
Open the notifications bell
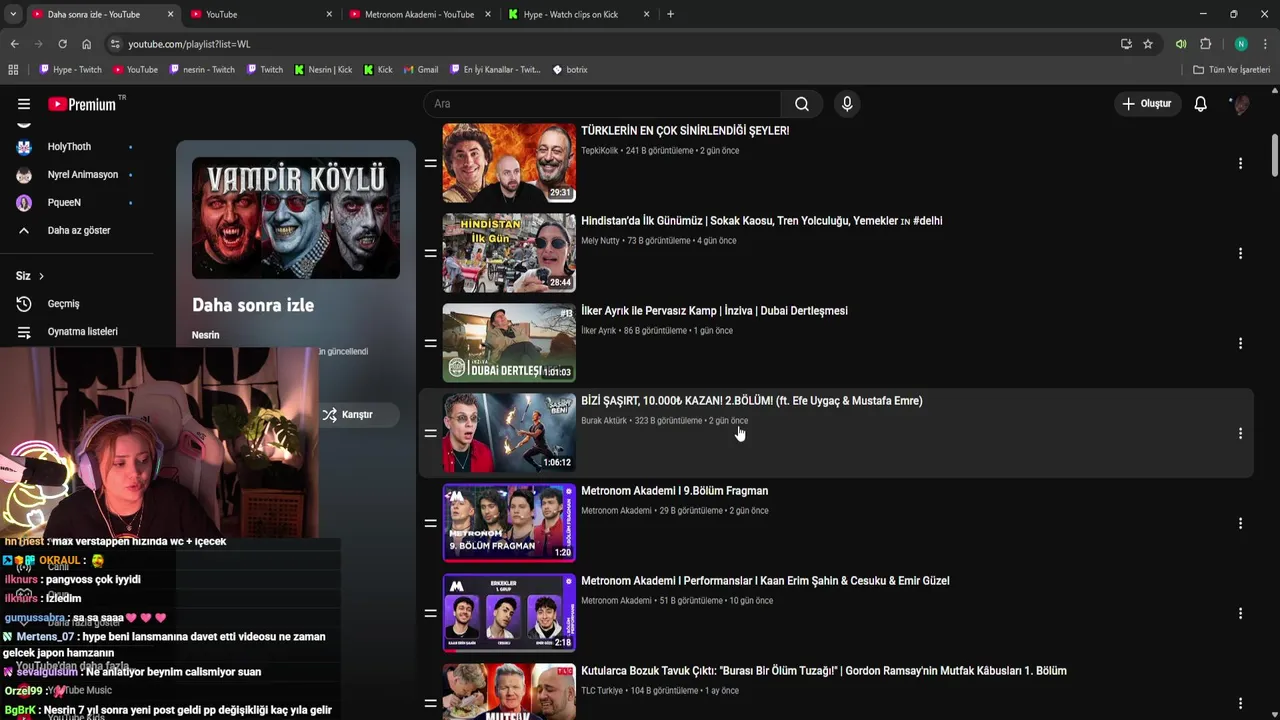coord(1200,104)
